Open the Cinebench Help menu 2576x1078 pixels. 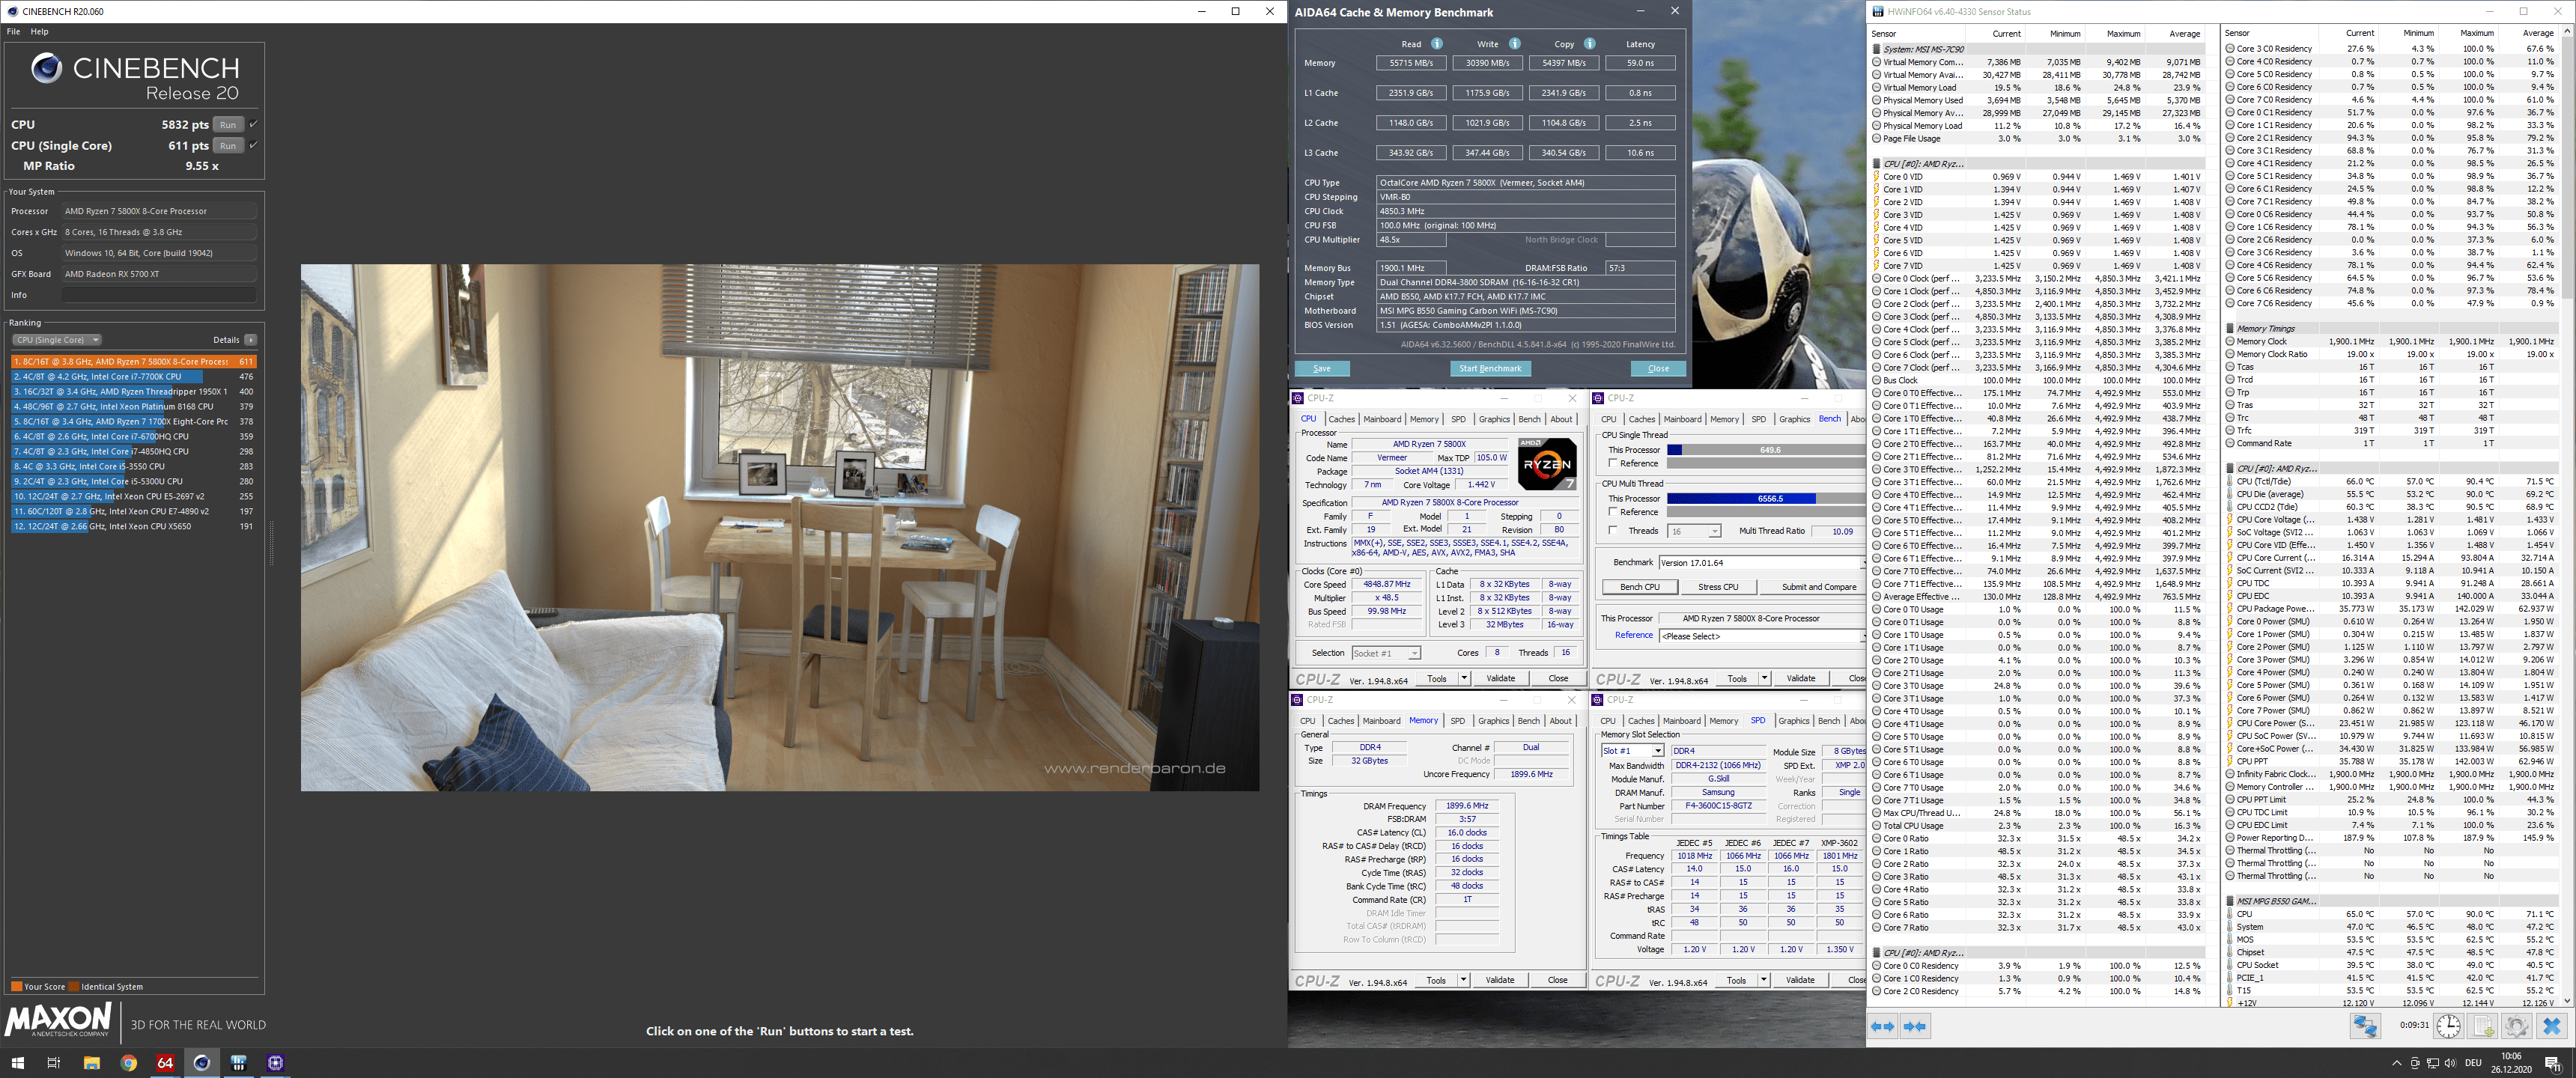point(40,32)
